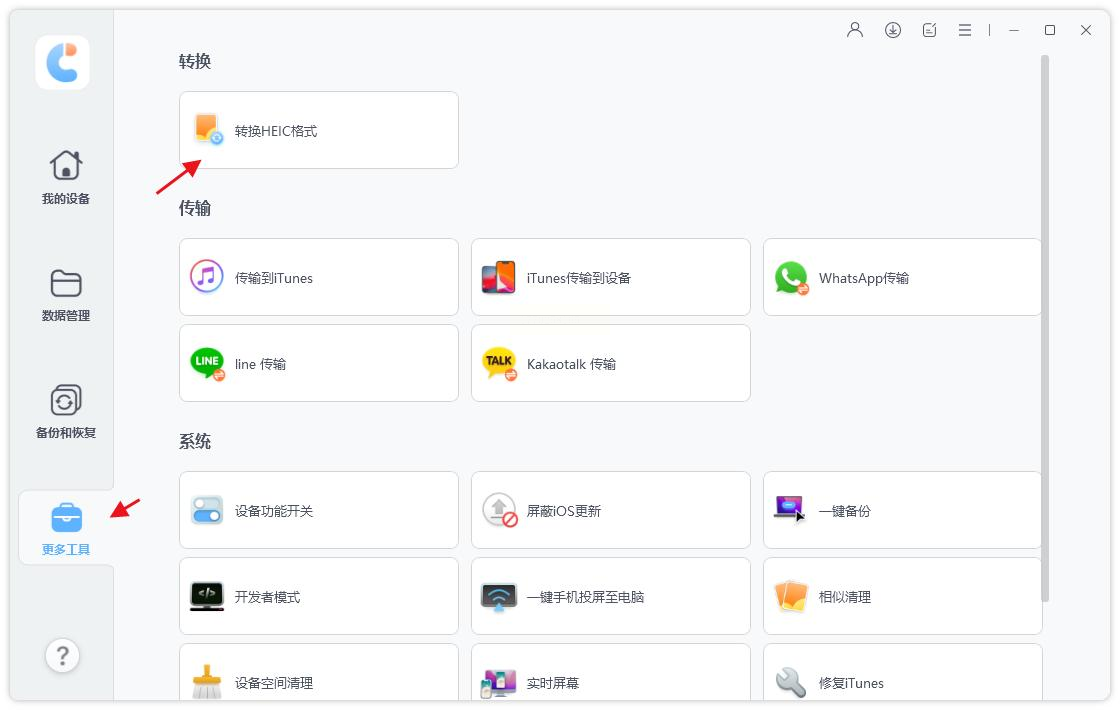The image size is (1120, 710).
Task: Click the vertical scrollbar on right
Action: coord(1045,329)
